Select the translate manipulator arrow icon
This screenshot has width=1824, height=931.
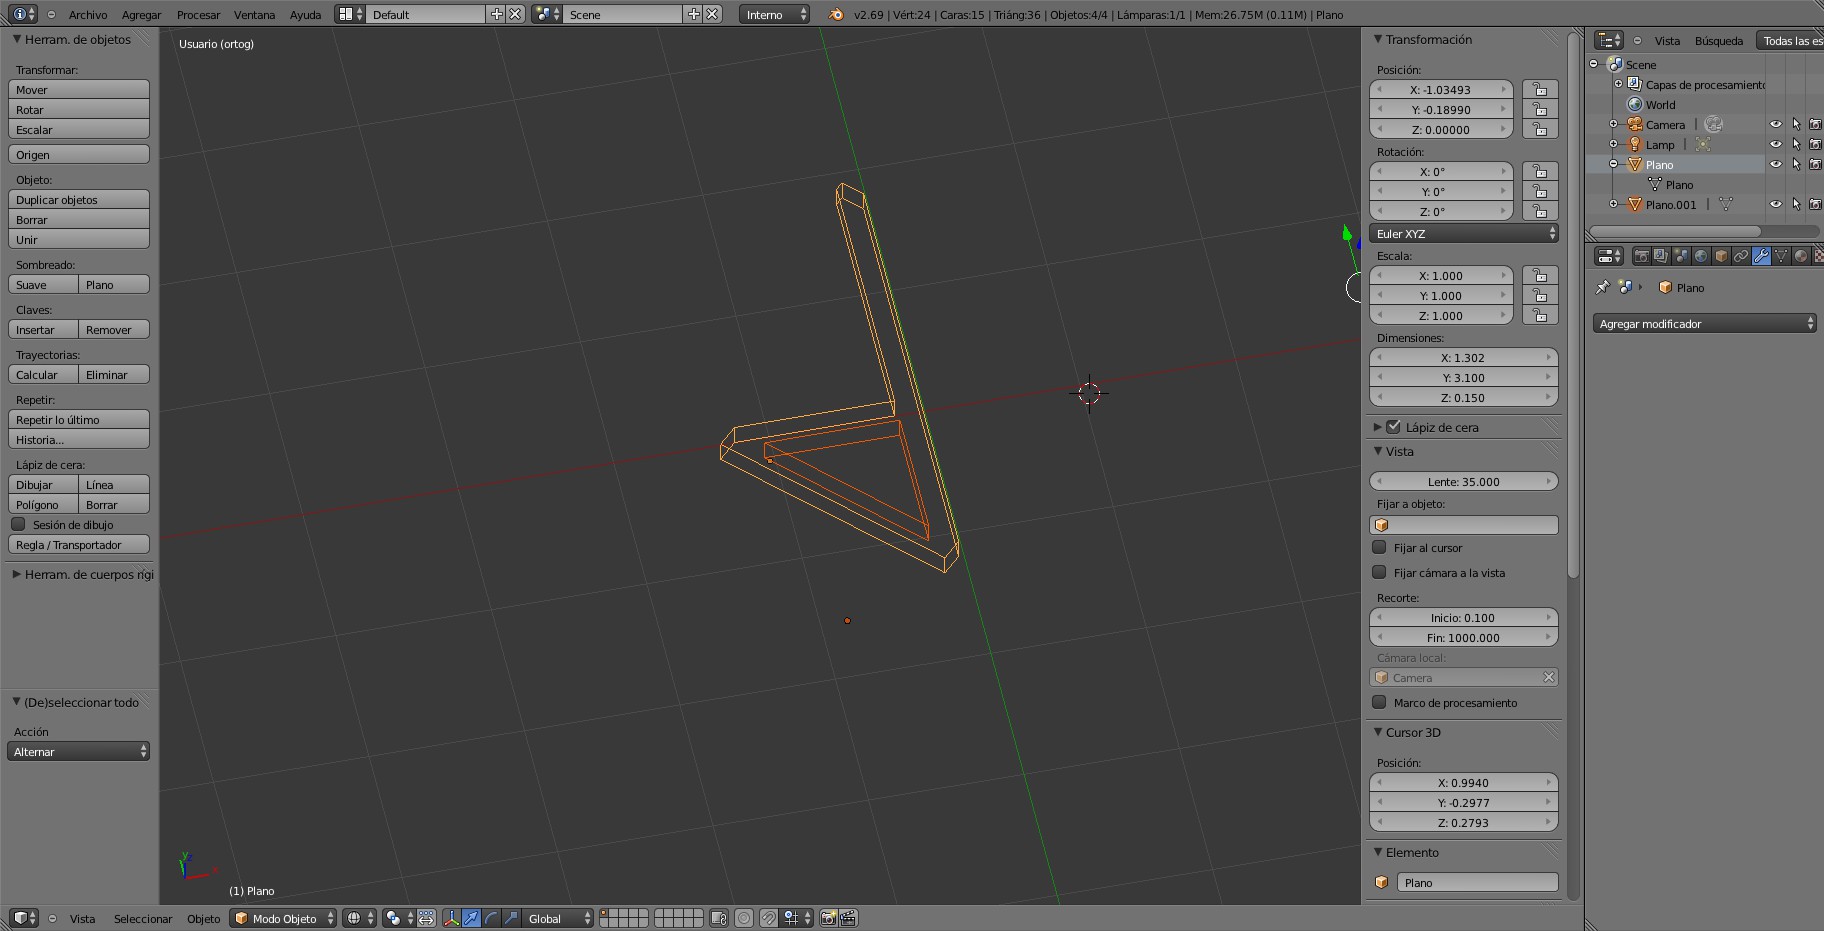point(471,918)
